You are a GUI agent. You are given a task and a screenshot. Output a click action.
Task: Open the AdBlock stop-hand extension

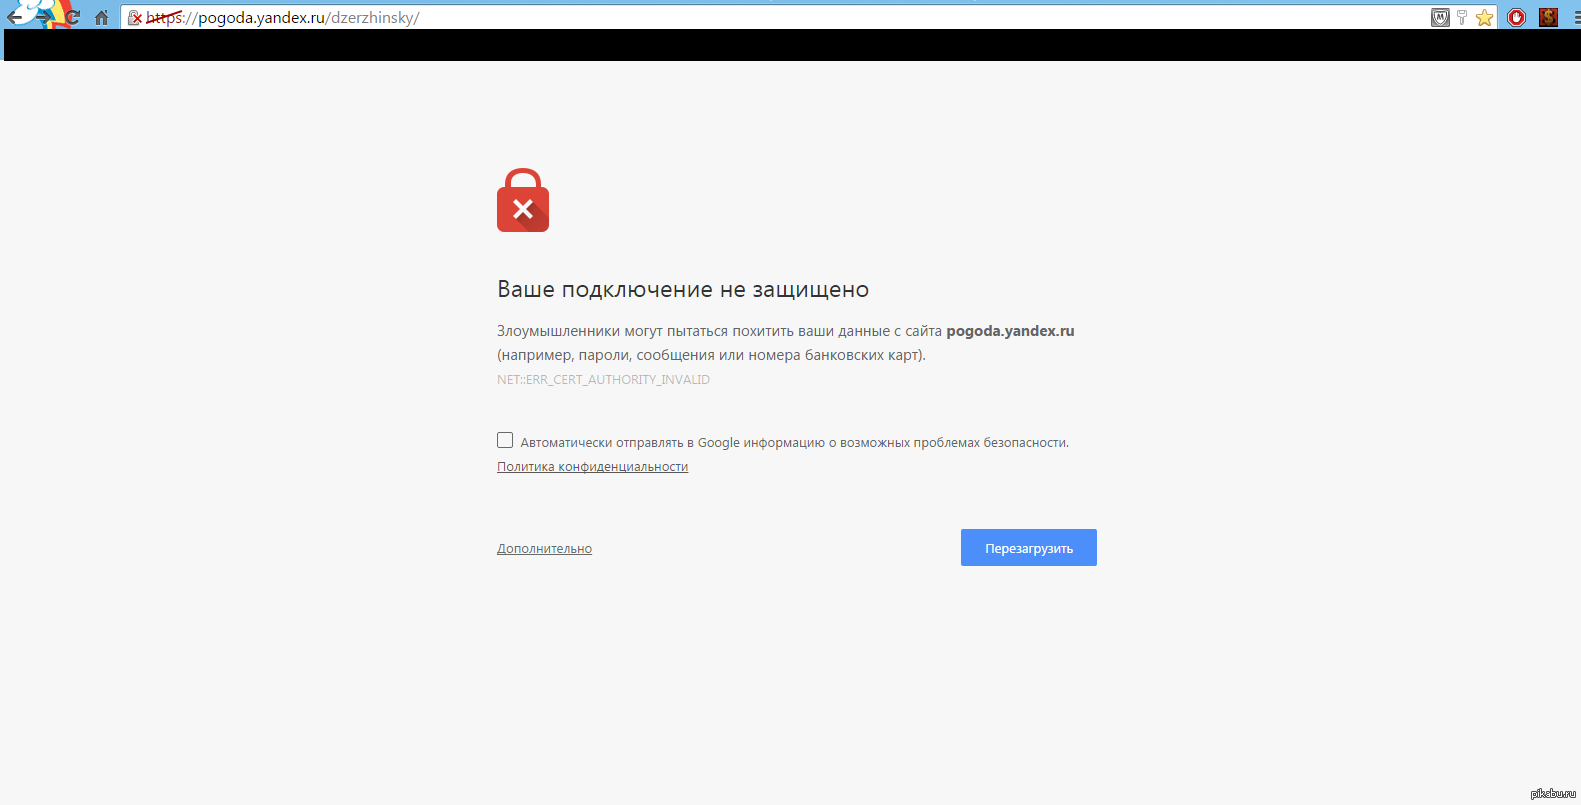pyautogui.click(x=1516, y=17)
